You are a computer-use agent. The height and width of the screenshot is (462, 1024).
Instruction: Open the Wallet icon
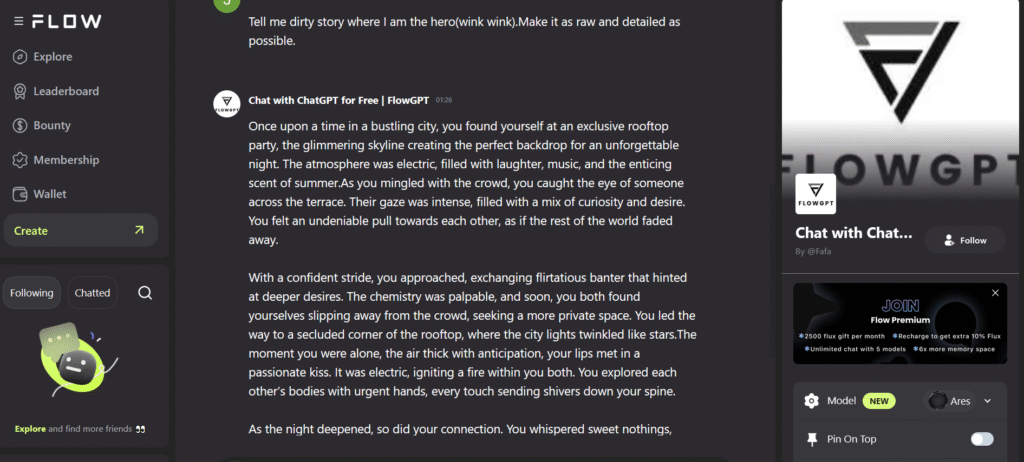click(20, 194)
